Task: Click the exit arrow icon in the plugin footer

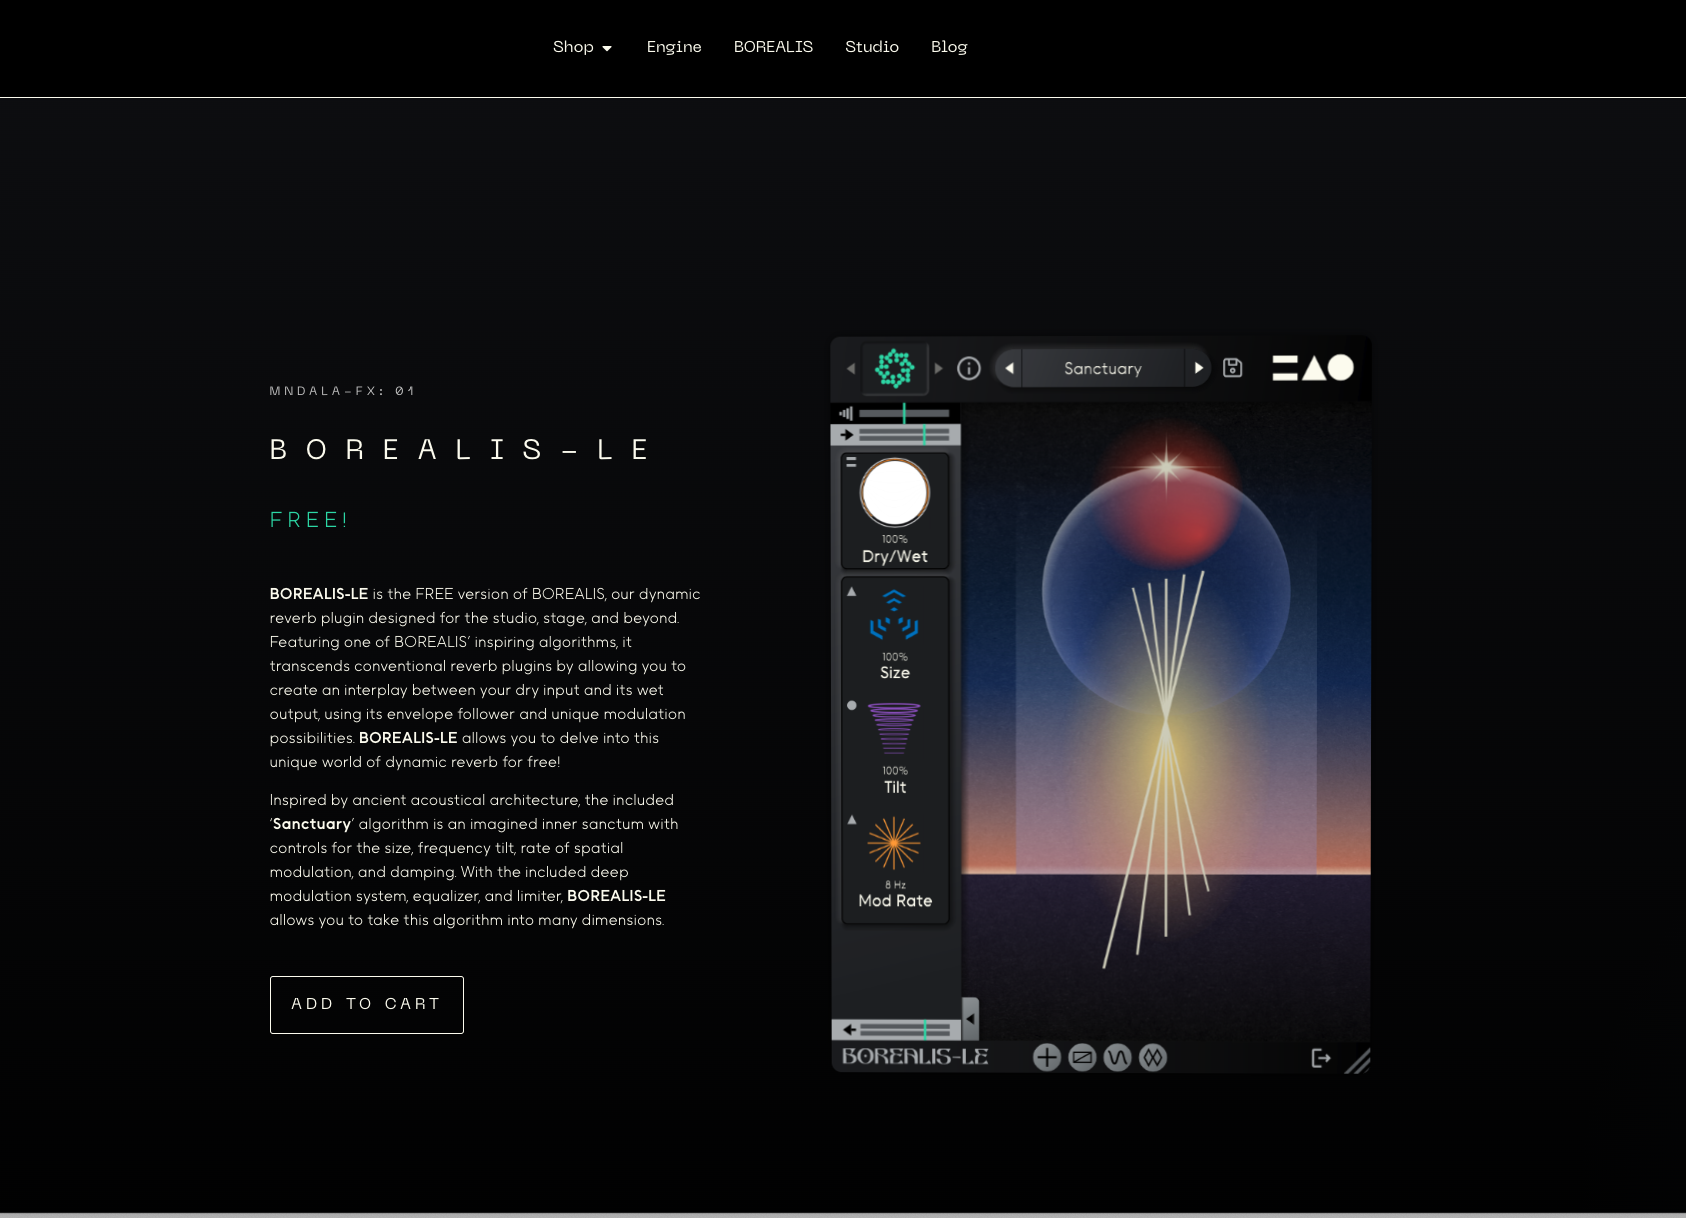Action: click(x=1321, y=1058)
